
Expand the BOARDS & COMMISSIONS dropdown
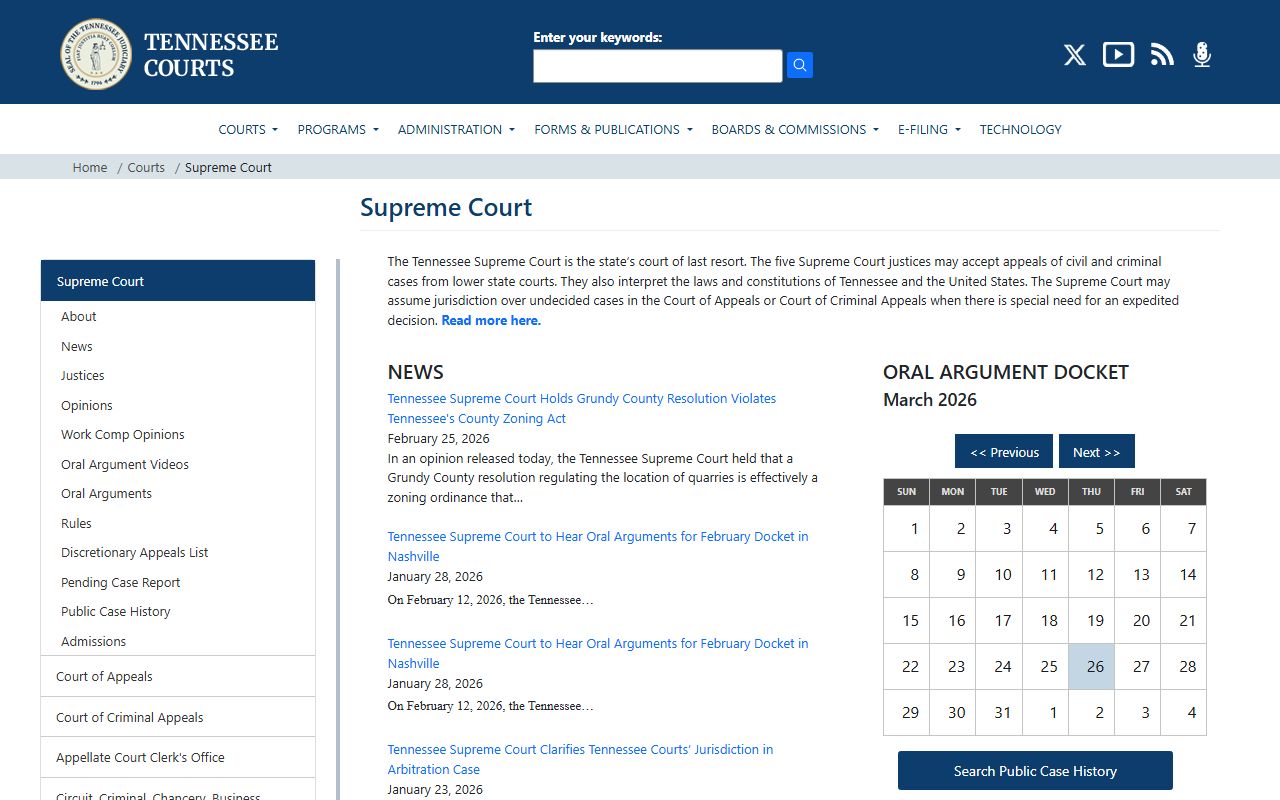pyautogui.click(x=795, y=129)
